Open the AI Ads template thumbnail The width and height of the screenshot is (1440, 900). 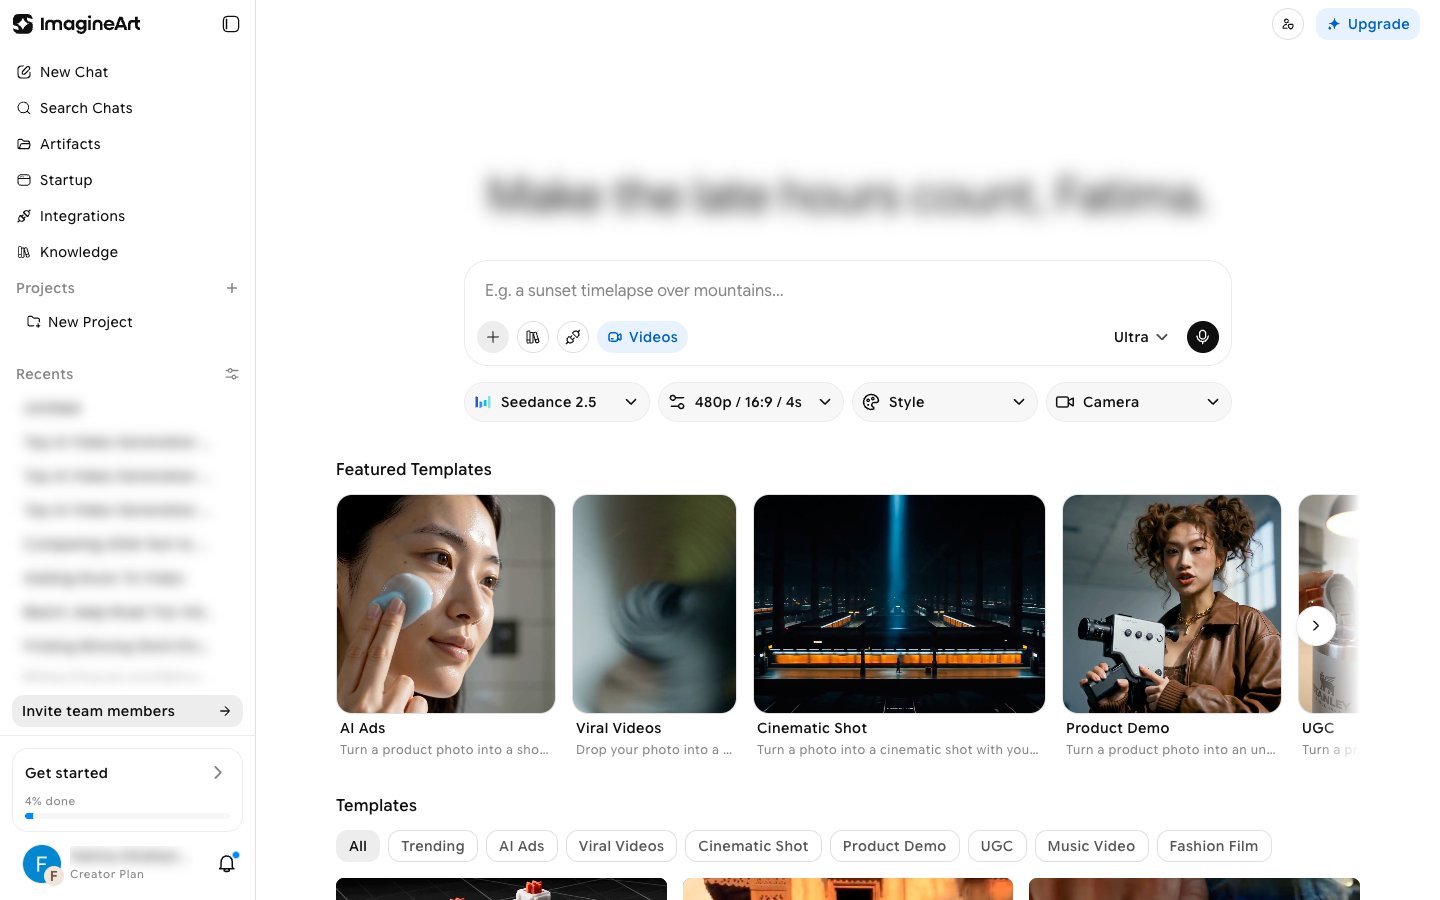tap(446, 604)
